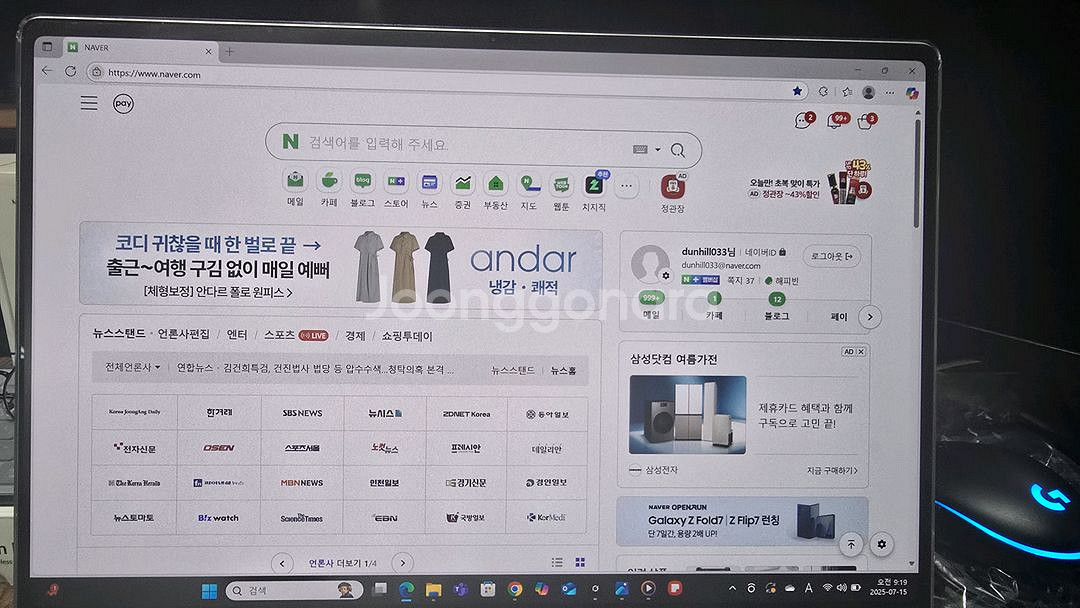
Task: Open the 치지직 shortcut icon
Action: 594,185
